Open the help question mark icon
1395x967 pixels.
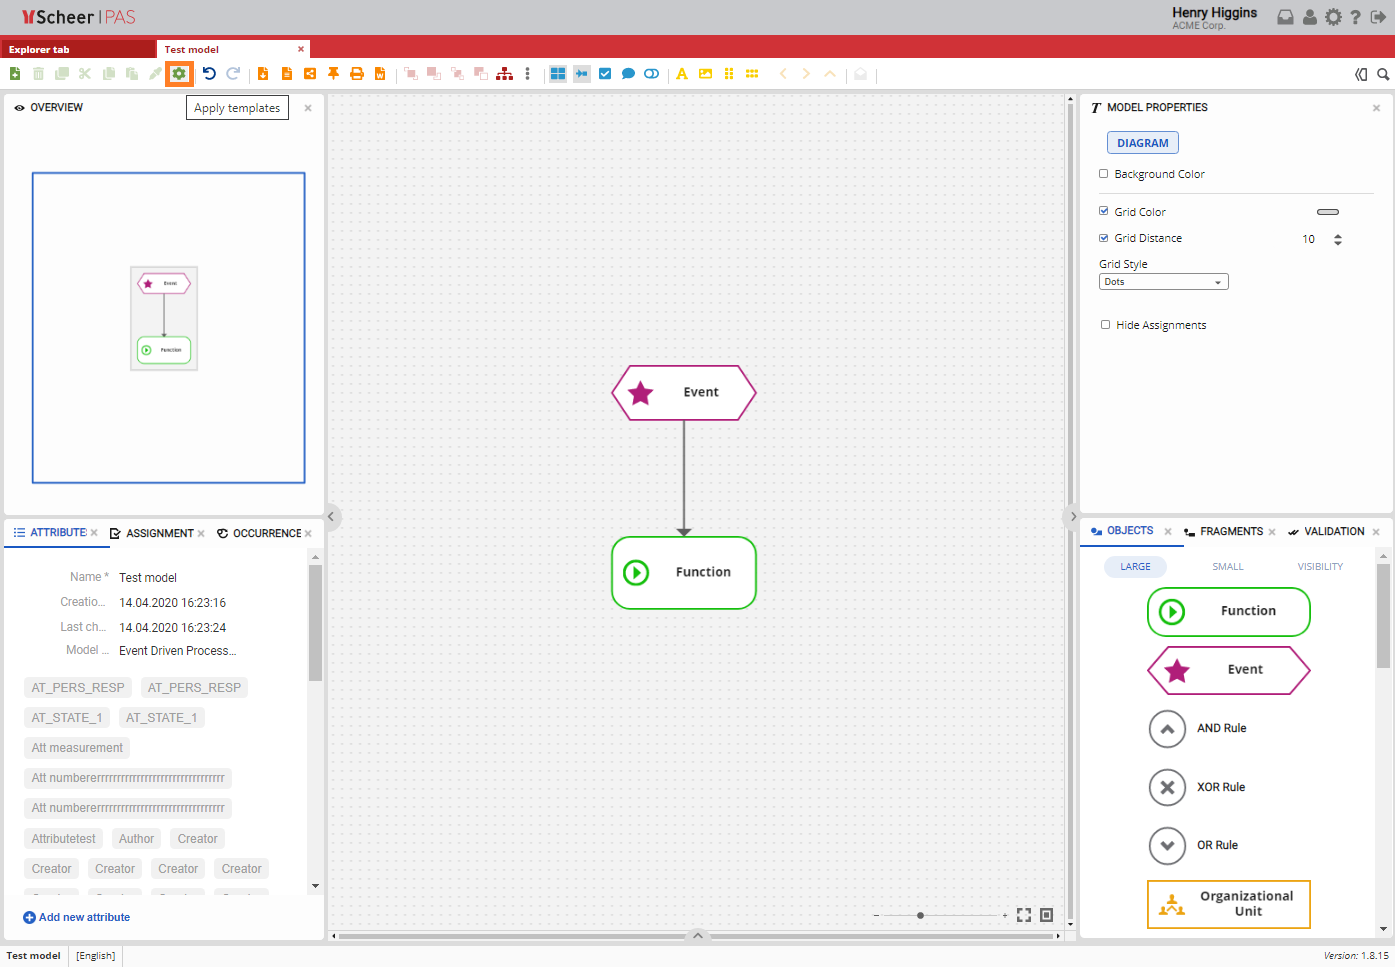(1355, 17)
